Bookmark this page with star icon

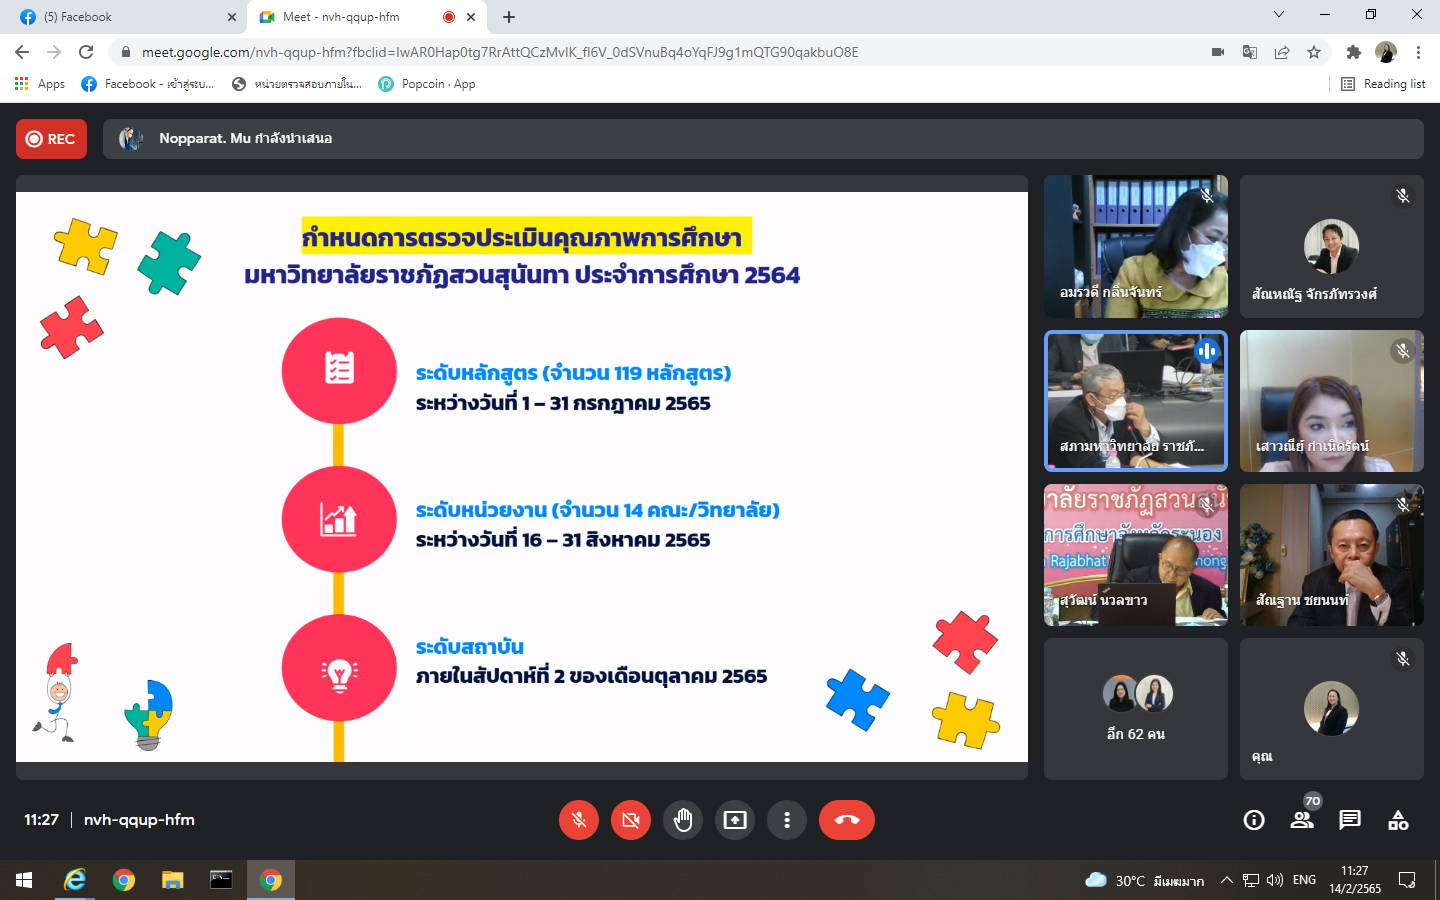(x=1314, y=52)
